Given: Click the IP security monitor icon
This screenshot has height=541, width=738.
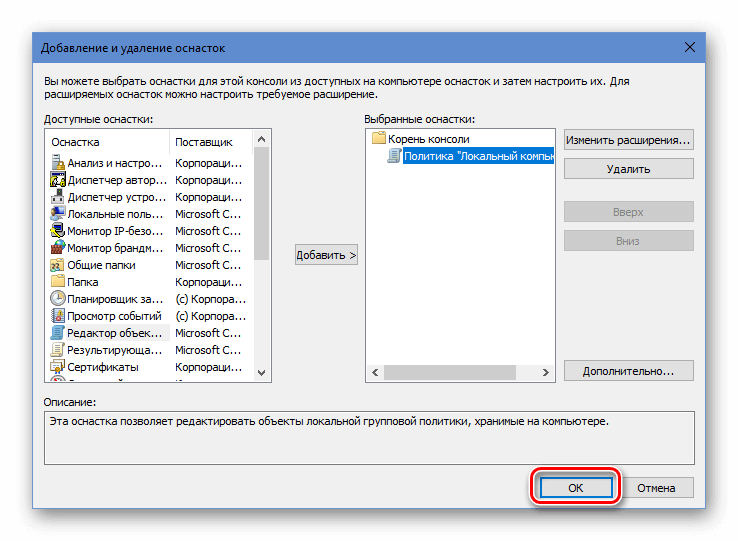Looking at the screenshot, I should pos(57,231).
